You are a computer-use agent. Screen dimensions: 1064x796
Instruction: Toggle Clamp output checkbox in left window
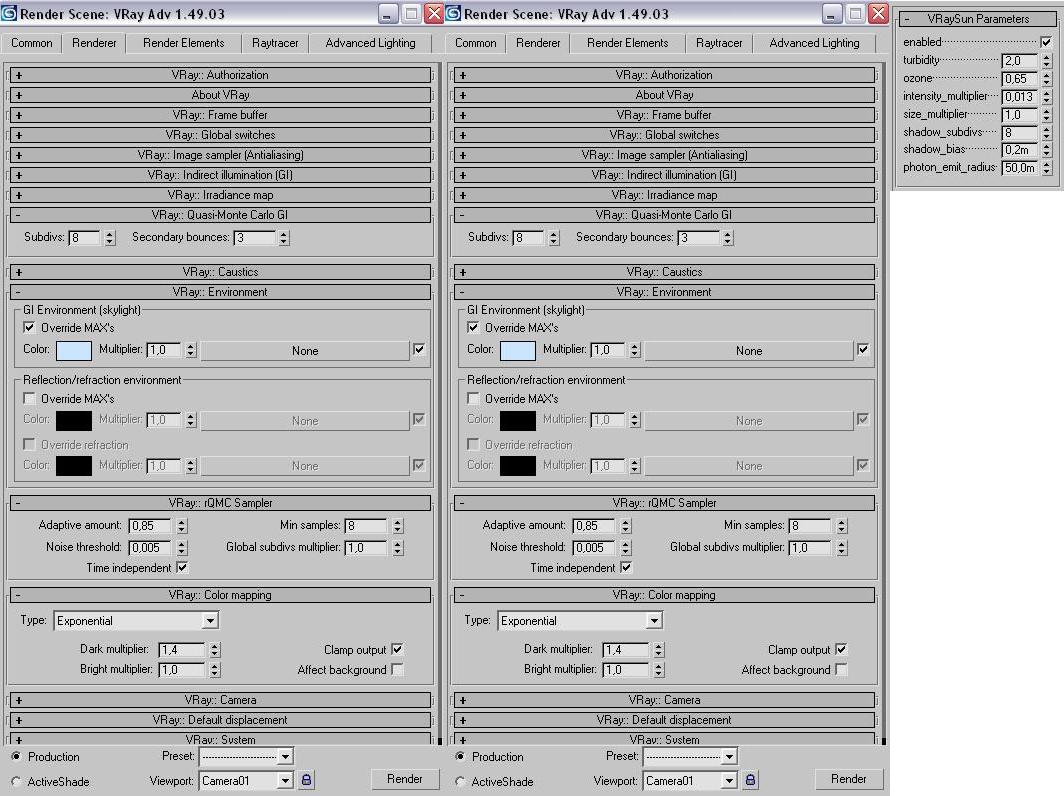(397, 649)
